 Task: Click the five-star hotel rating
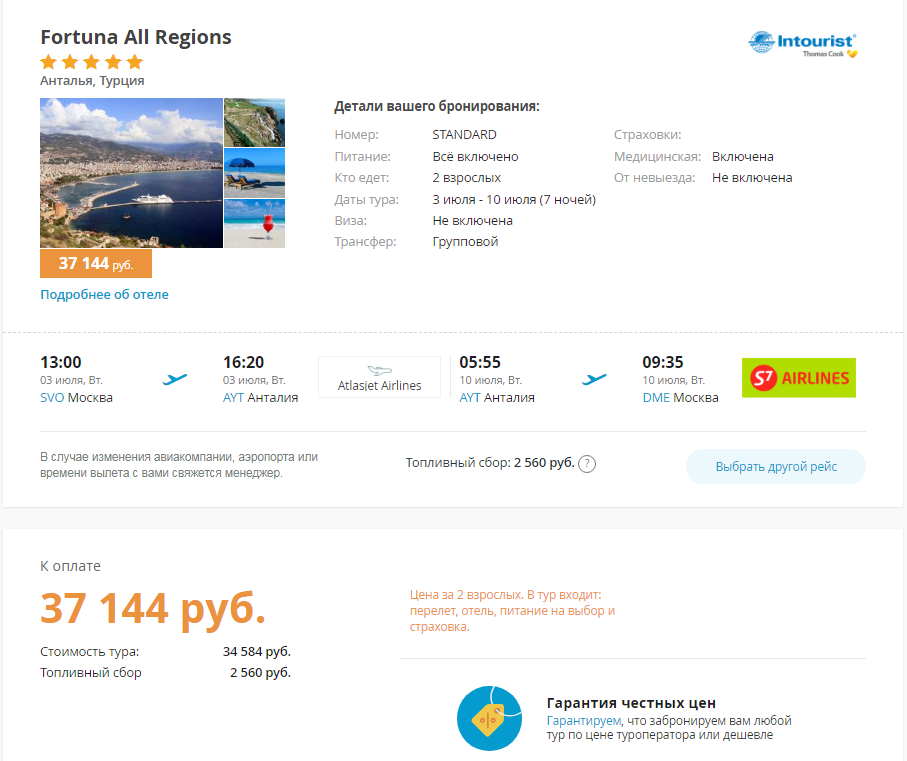point(92,62)
